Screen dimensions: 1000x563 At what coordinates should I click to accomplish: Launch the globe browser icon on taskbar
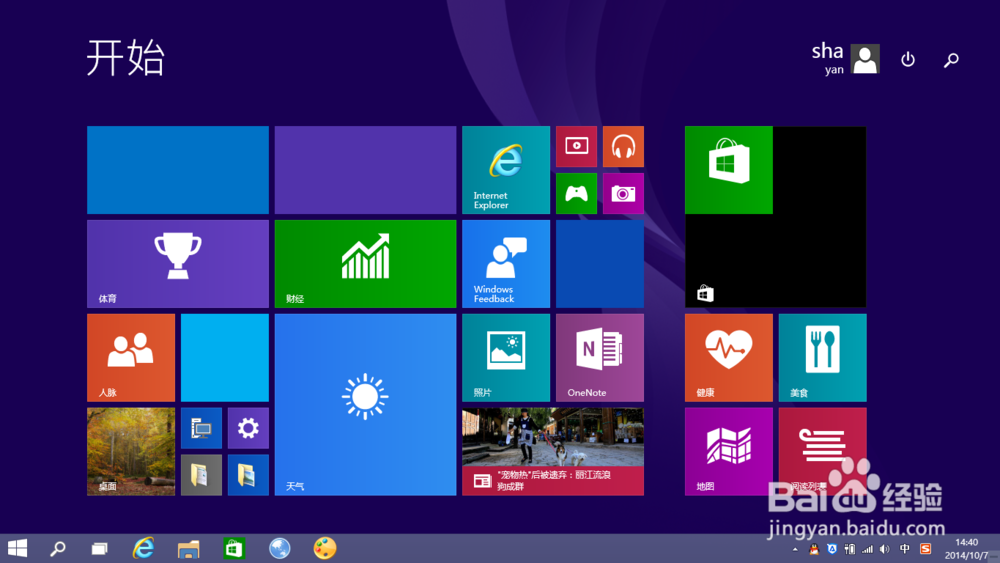[x=279, y=548]
